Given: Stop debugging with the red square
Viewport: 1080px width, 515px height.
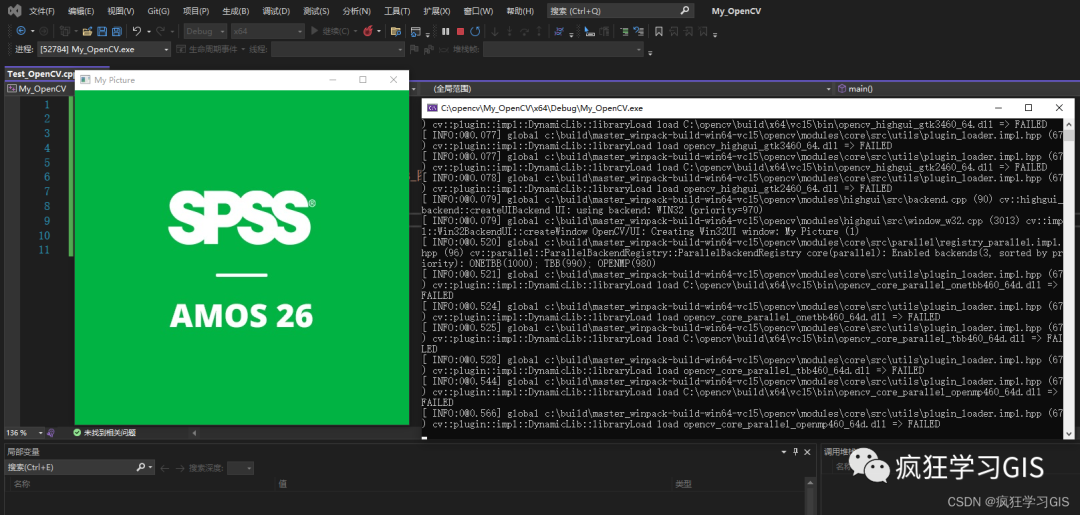Looking at the screenshot, I should [x=460, y=31].
